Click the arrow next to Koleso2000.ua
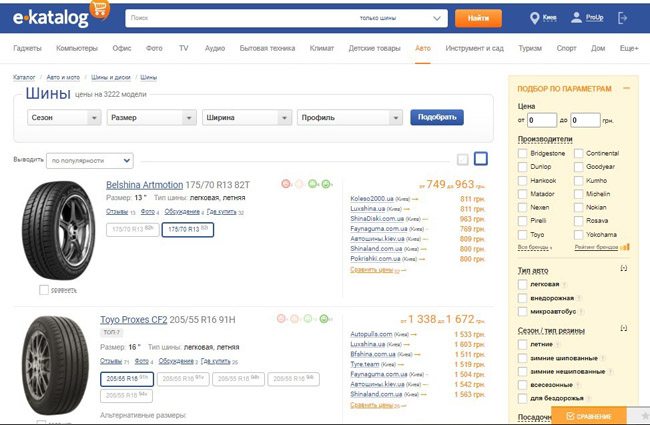This screenshot has height=425, width=650. [415, 199]
